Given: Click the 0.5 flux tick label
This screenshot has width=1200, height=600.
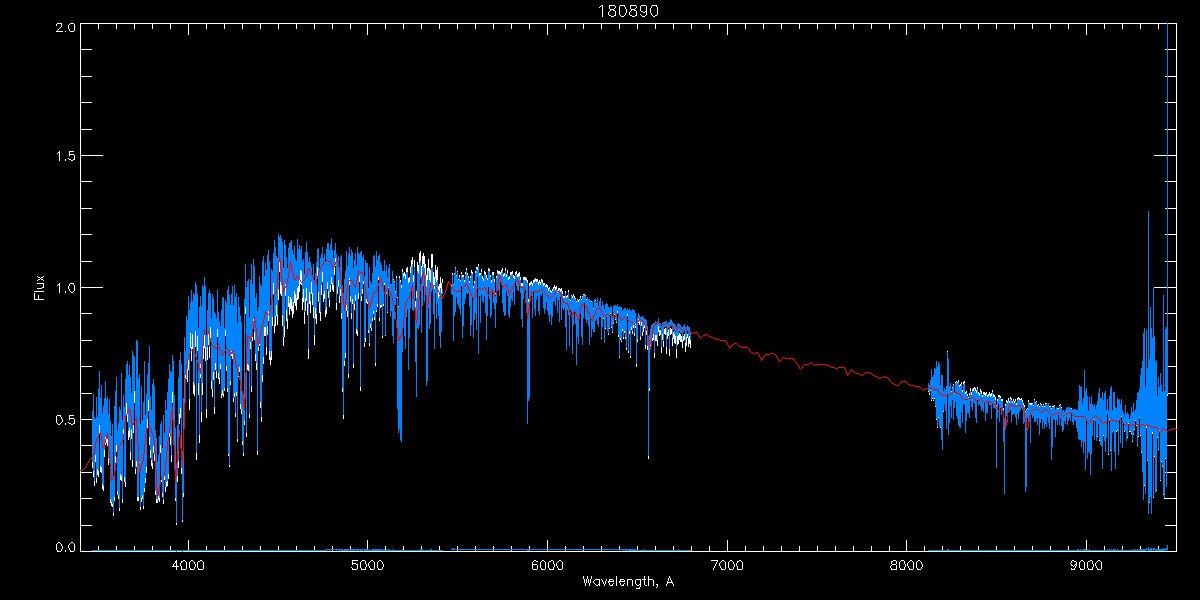Looking at the screenshot, I should (65, 419).
